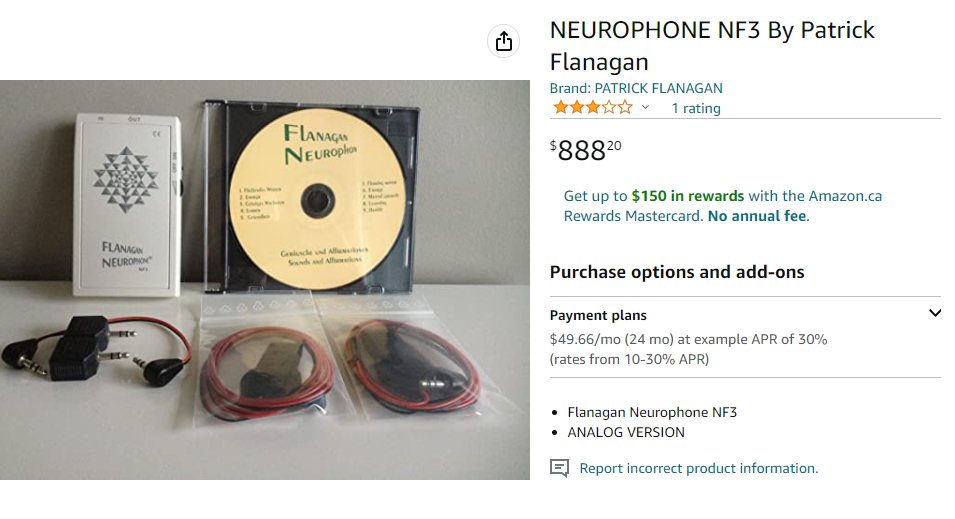Screen dimensions: 955x519
Task: Click the ANALOG VERSION bullet text
Action: [626, 432]
